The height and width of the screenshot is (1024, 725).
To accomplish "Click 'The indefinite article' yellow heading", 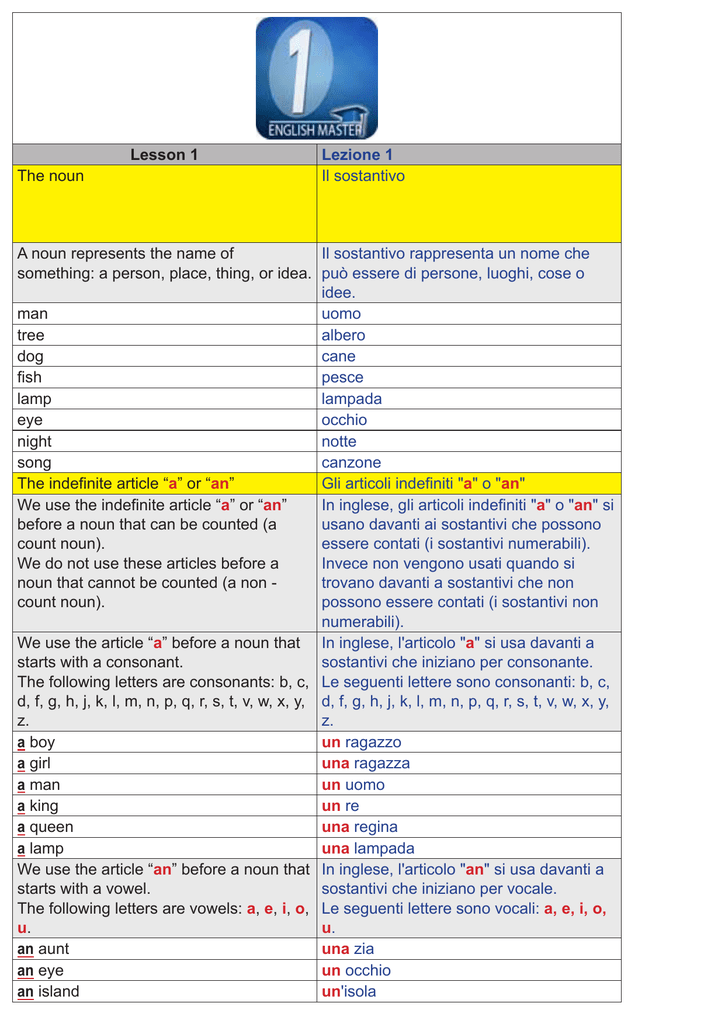I will pyautogui.click(x=165, y=483).
